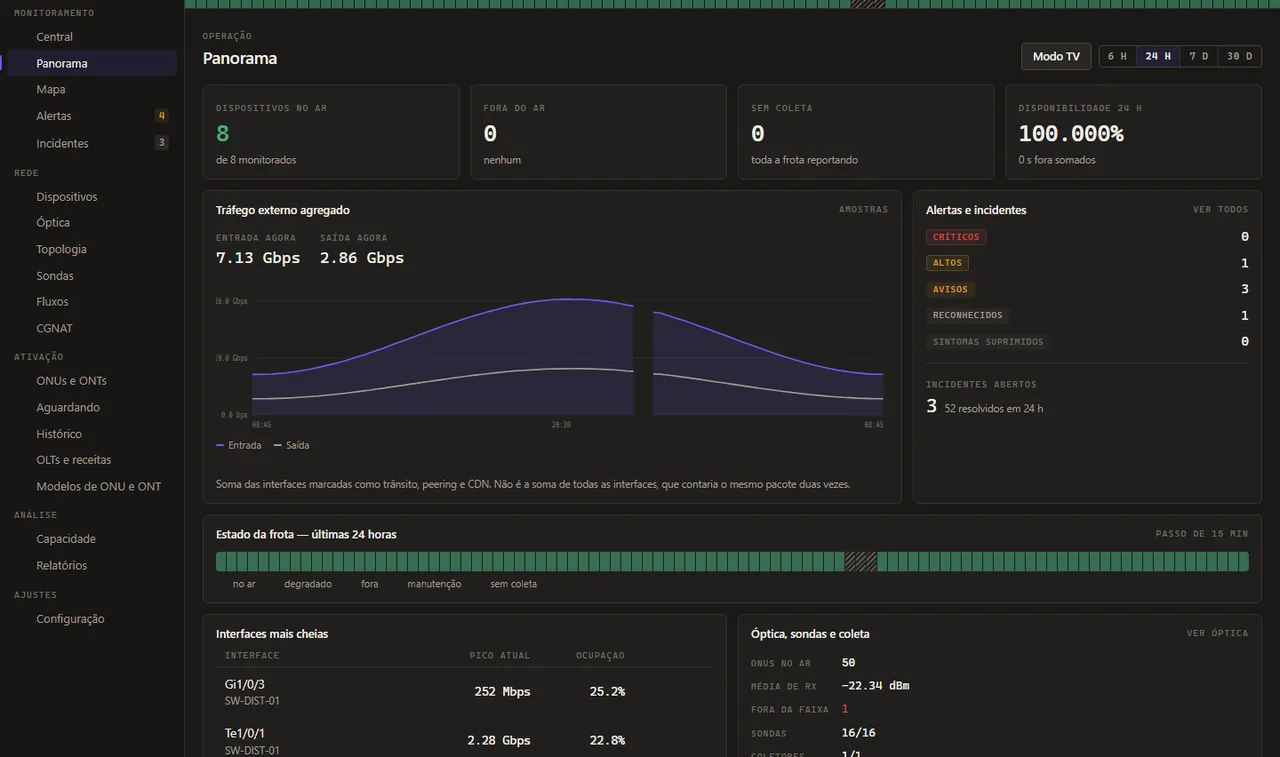Select the Gi1/0/3 interface row
The image size is (1280, 757).
coord(465,692)
